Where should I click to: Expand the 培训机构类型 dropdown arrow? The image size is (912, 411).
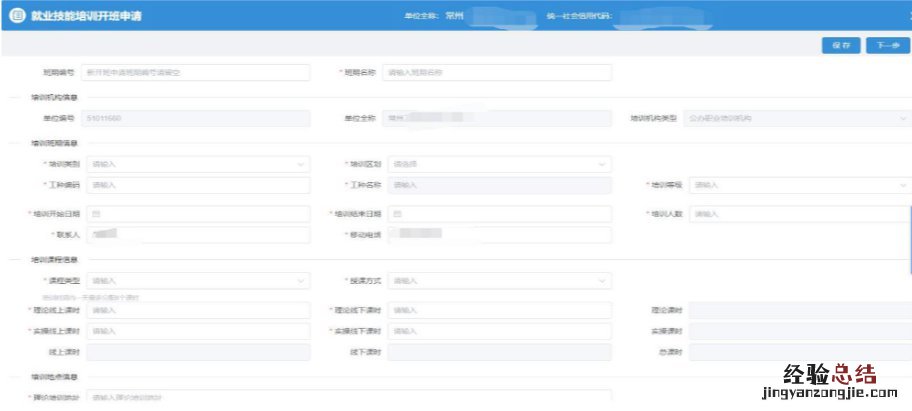point(901,118)
